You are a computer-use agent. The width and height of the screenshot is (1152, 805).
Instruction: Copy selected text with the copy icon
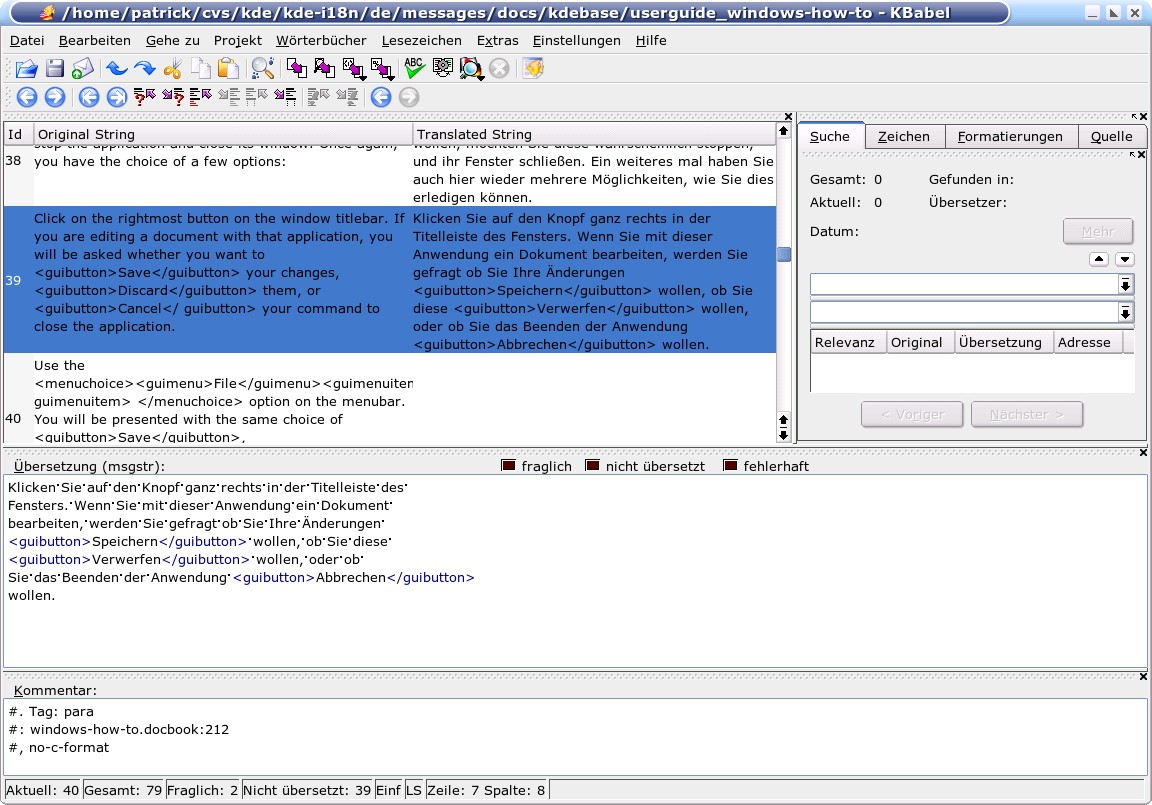tap(201, 69)
